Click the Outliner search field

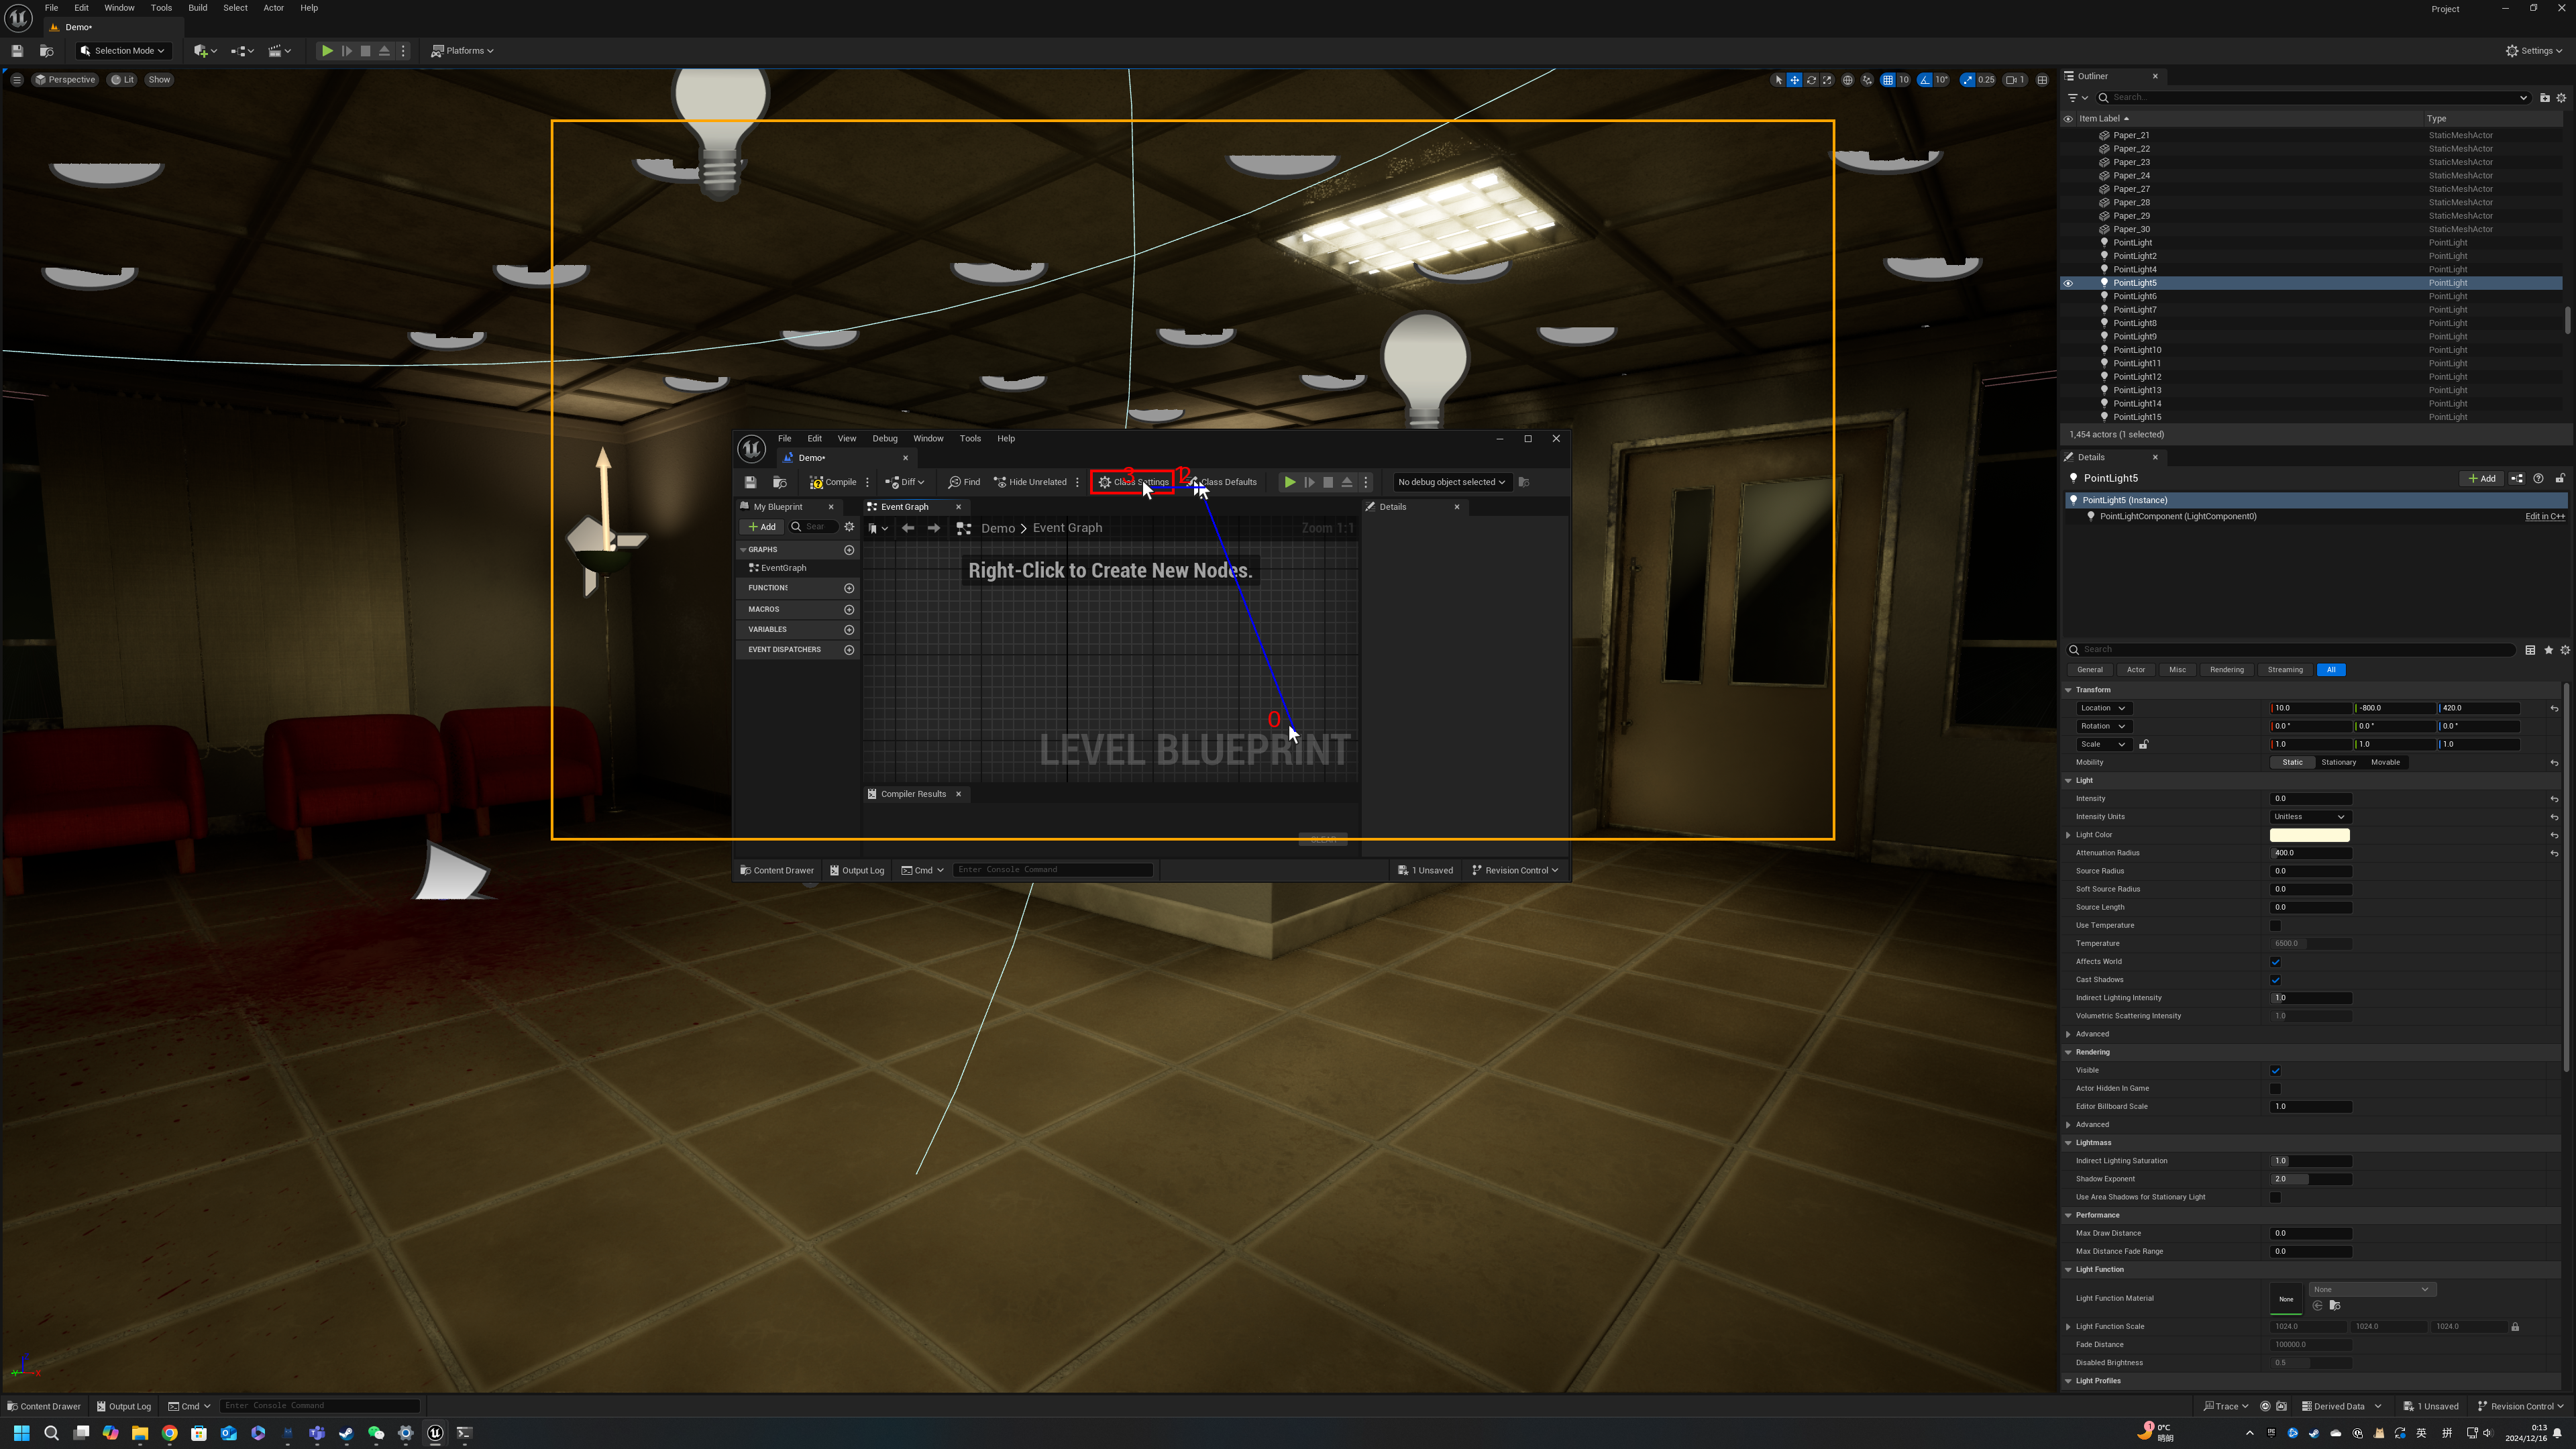[x=2313, y=98]
